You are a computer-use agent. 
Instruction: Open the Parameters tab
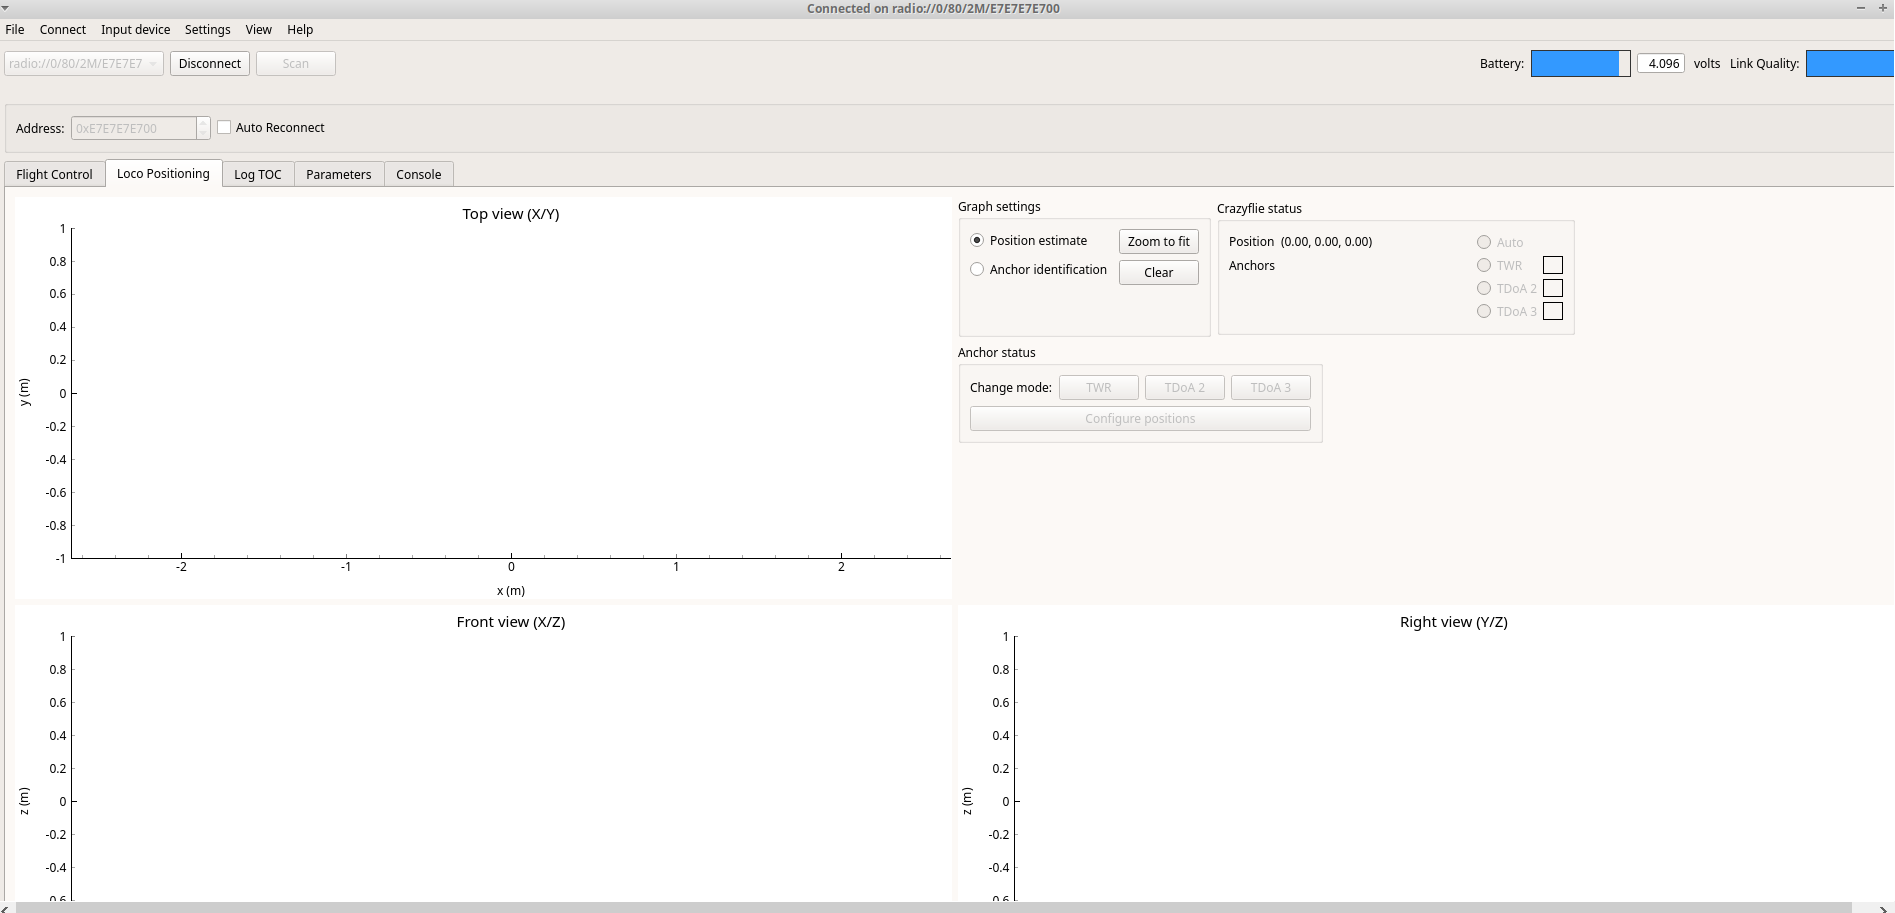[338, 174]
